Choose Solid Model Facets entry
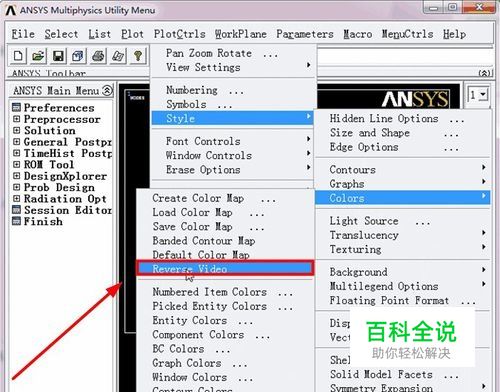The width and height of the screenshot is (500, 392). (x=403, y=374)
